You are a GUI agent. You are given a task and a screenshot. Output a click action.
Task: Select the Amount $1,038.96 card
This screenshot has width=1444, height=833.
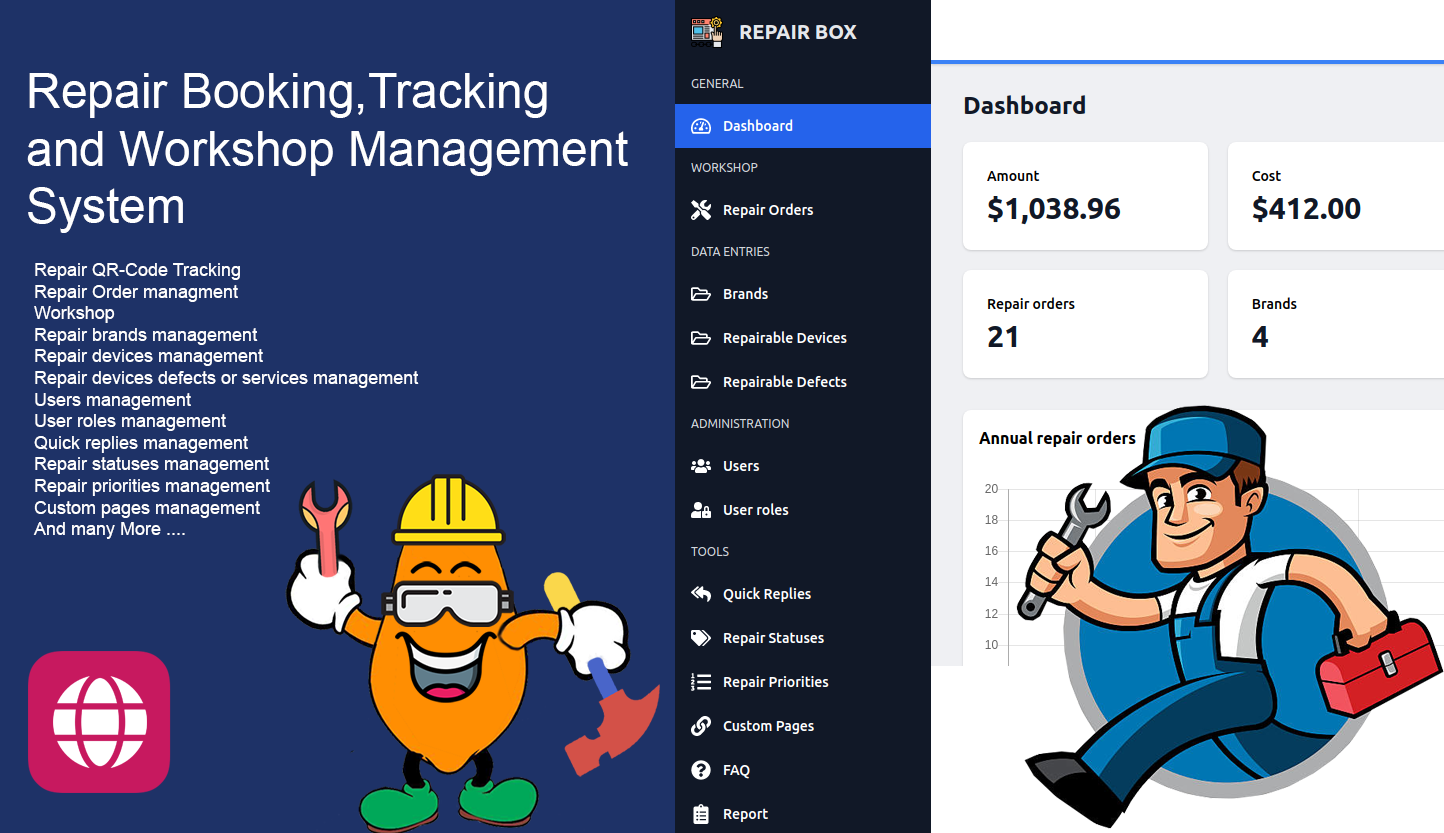1085,196
